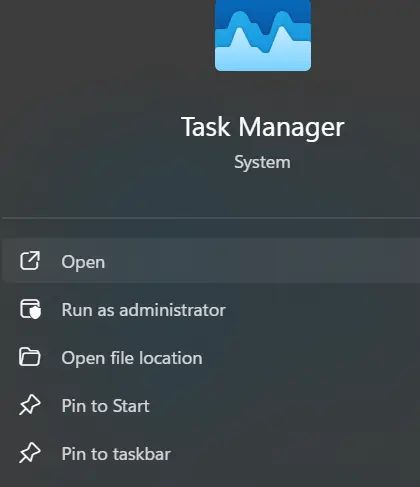Image resolution: width=420 pixels, height=487 pixels.
Task: Click the Task Manager app icon
Action: pos(263,35)
